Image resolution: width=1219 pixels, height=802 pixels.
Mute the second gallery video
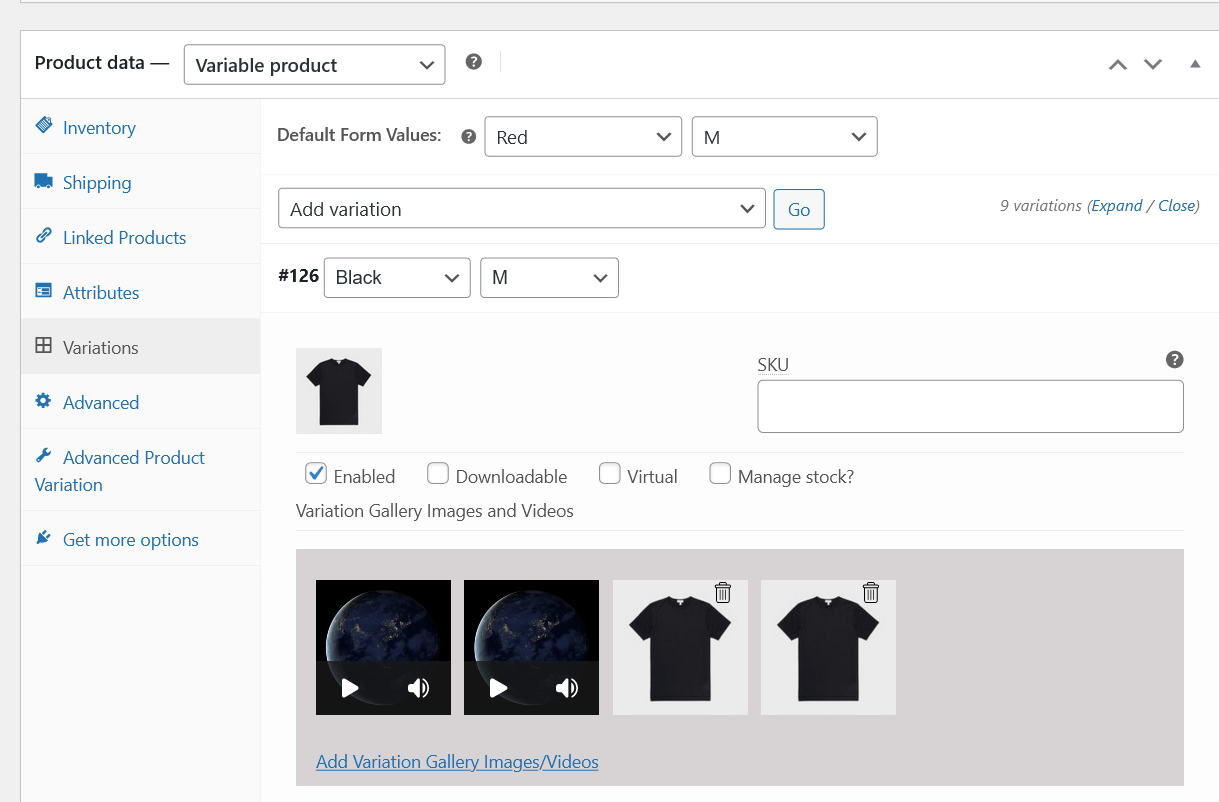pyautogui.click(x=567, y=688)
